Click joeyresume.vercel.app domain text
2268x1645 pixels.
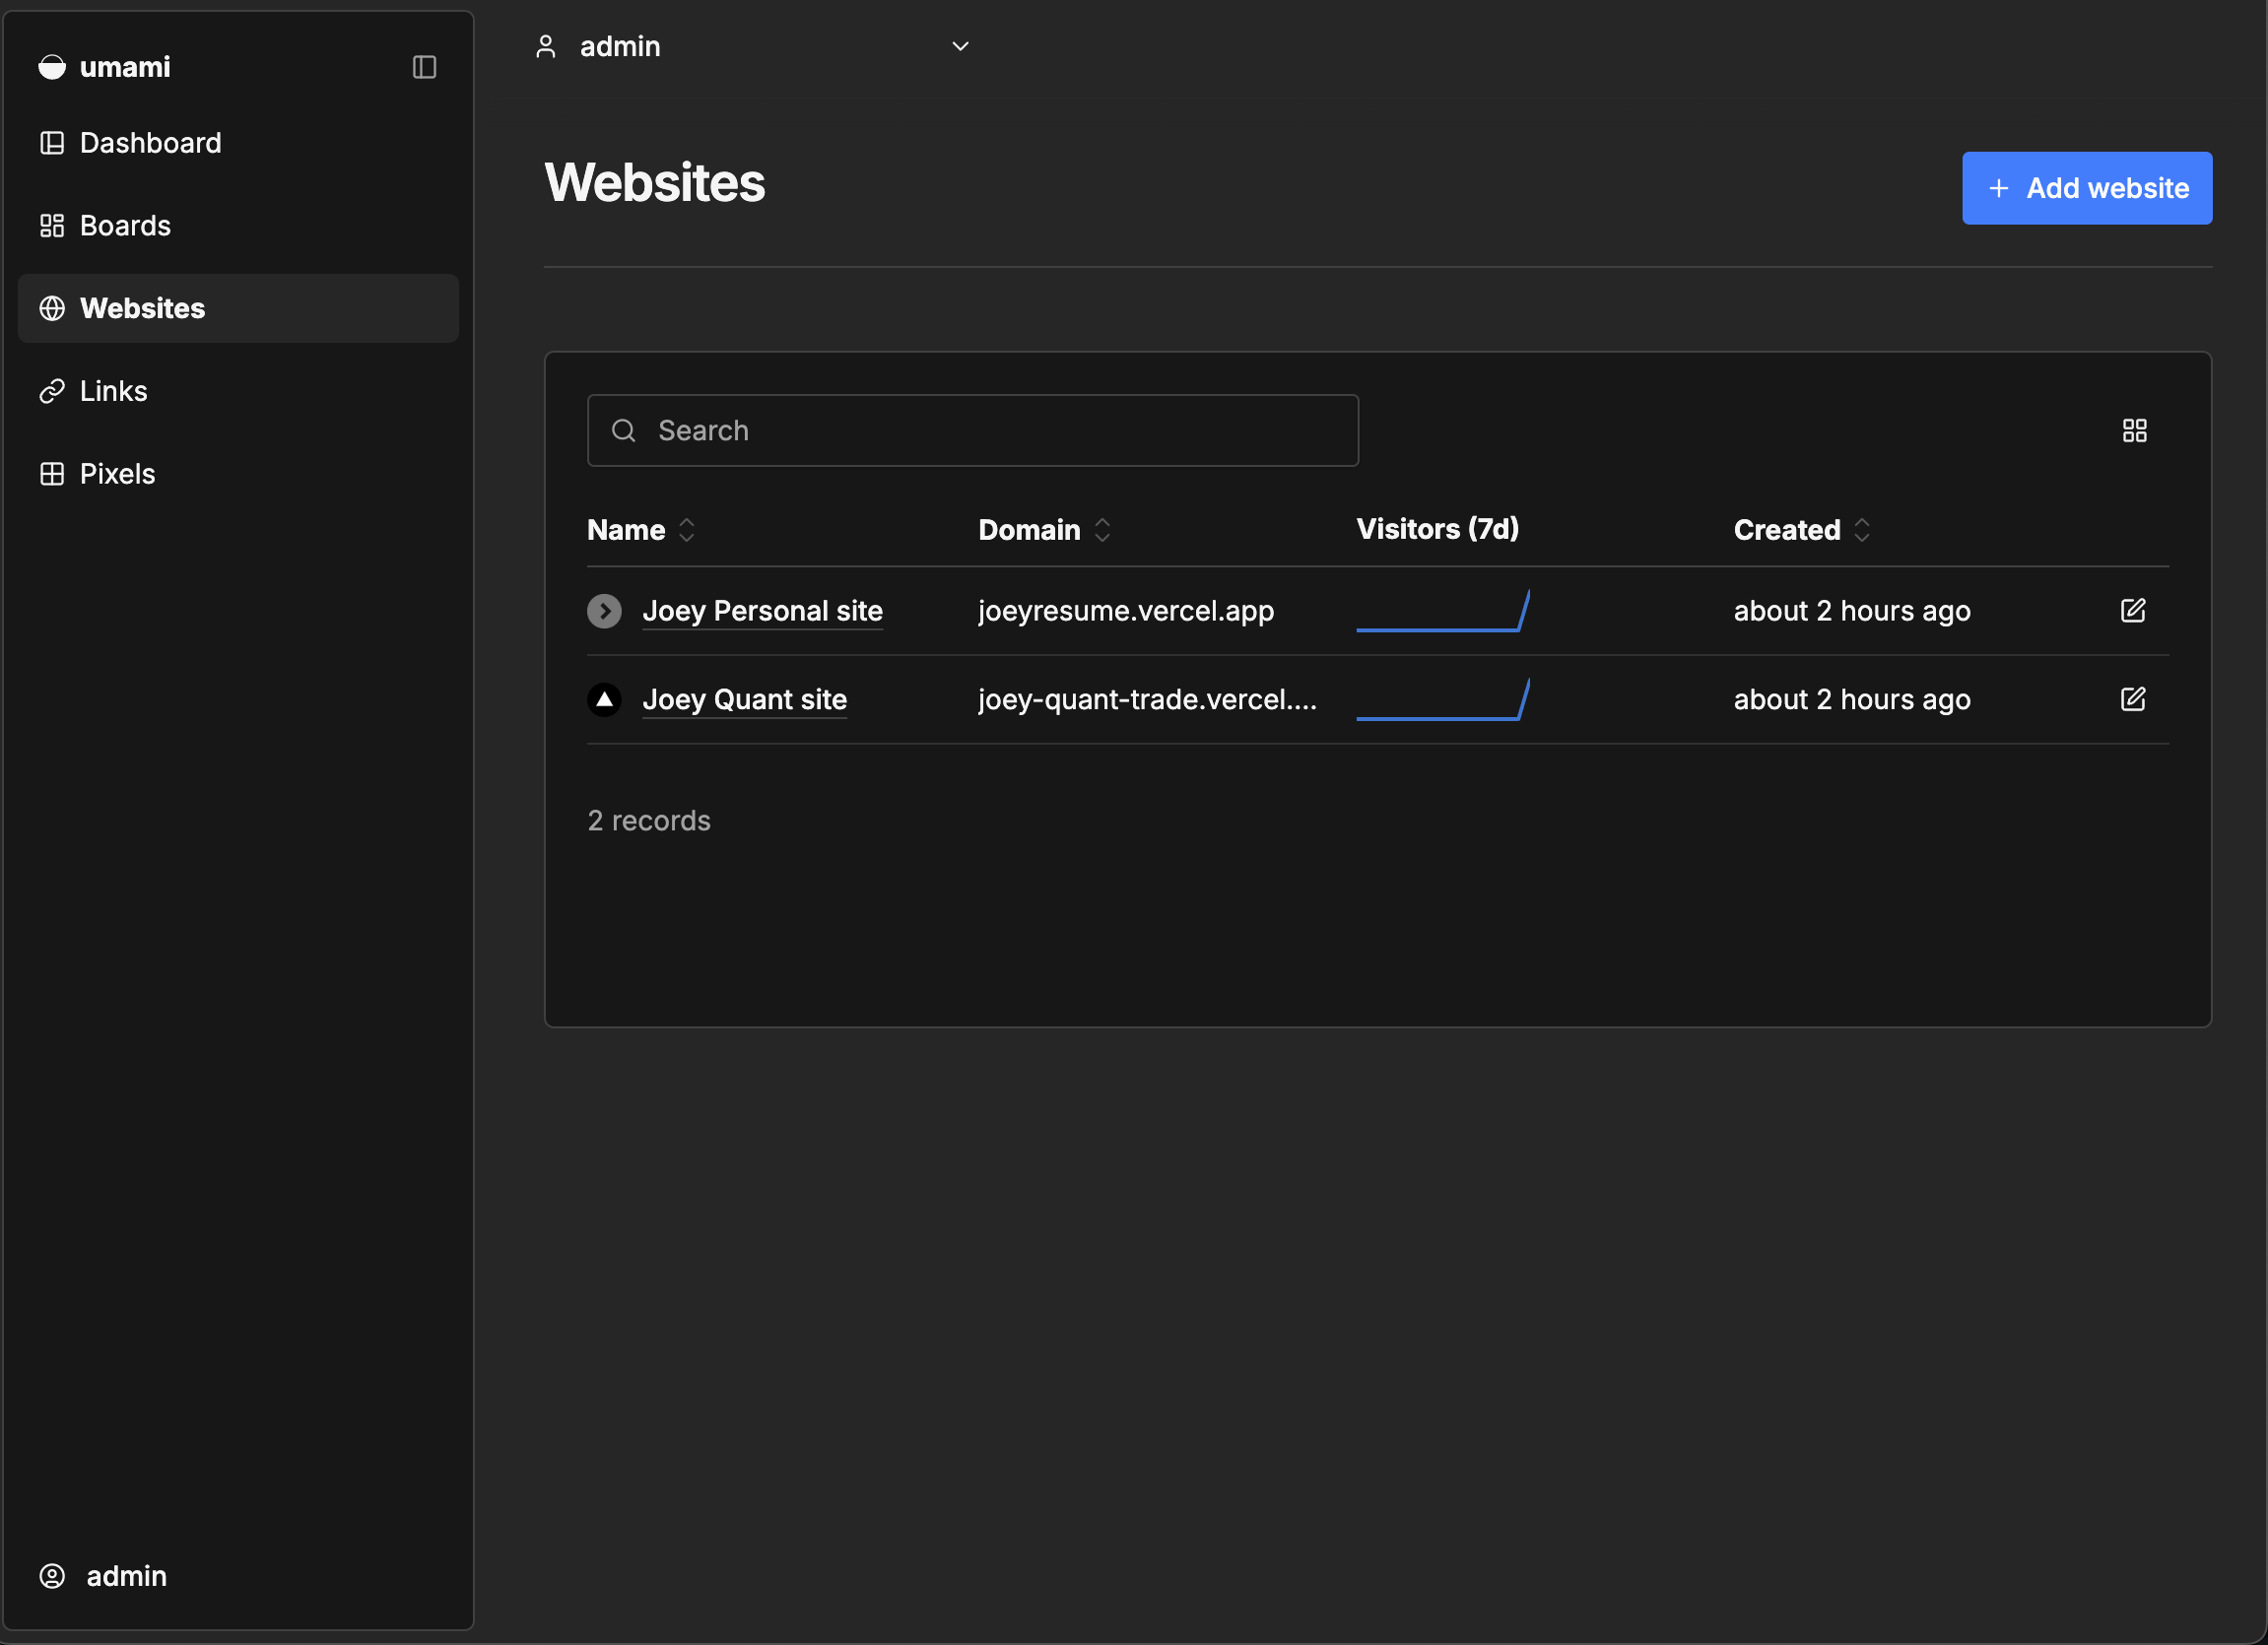(1126, 611)
